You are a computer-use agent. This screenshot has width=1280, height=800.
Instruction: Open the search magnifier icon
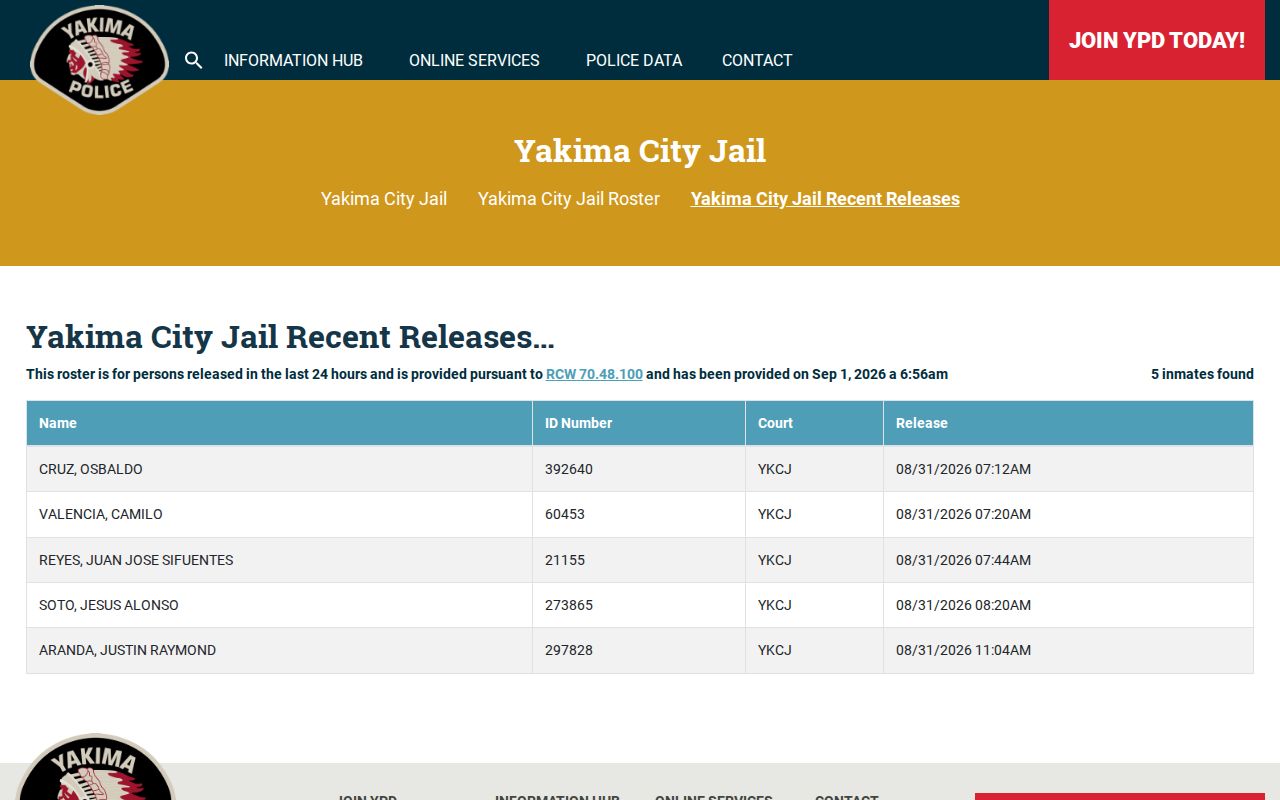pos(194,60)
